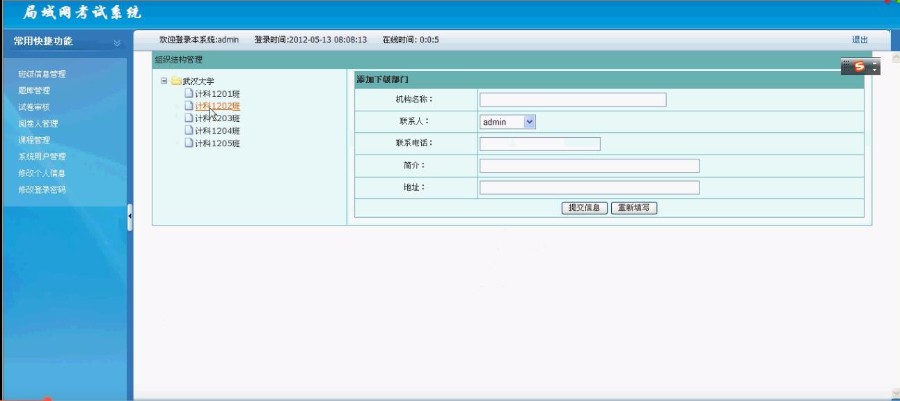Click the 局域网考试系统 title logo
Viewport: 900px width, 401px height.
click(x=82, y=13)
